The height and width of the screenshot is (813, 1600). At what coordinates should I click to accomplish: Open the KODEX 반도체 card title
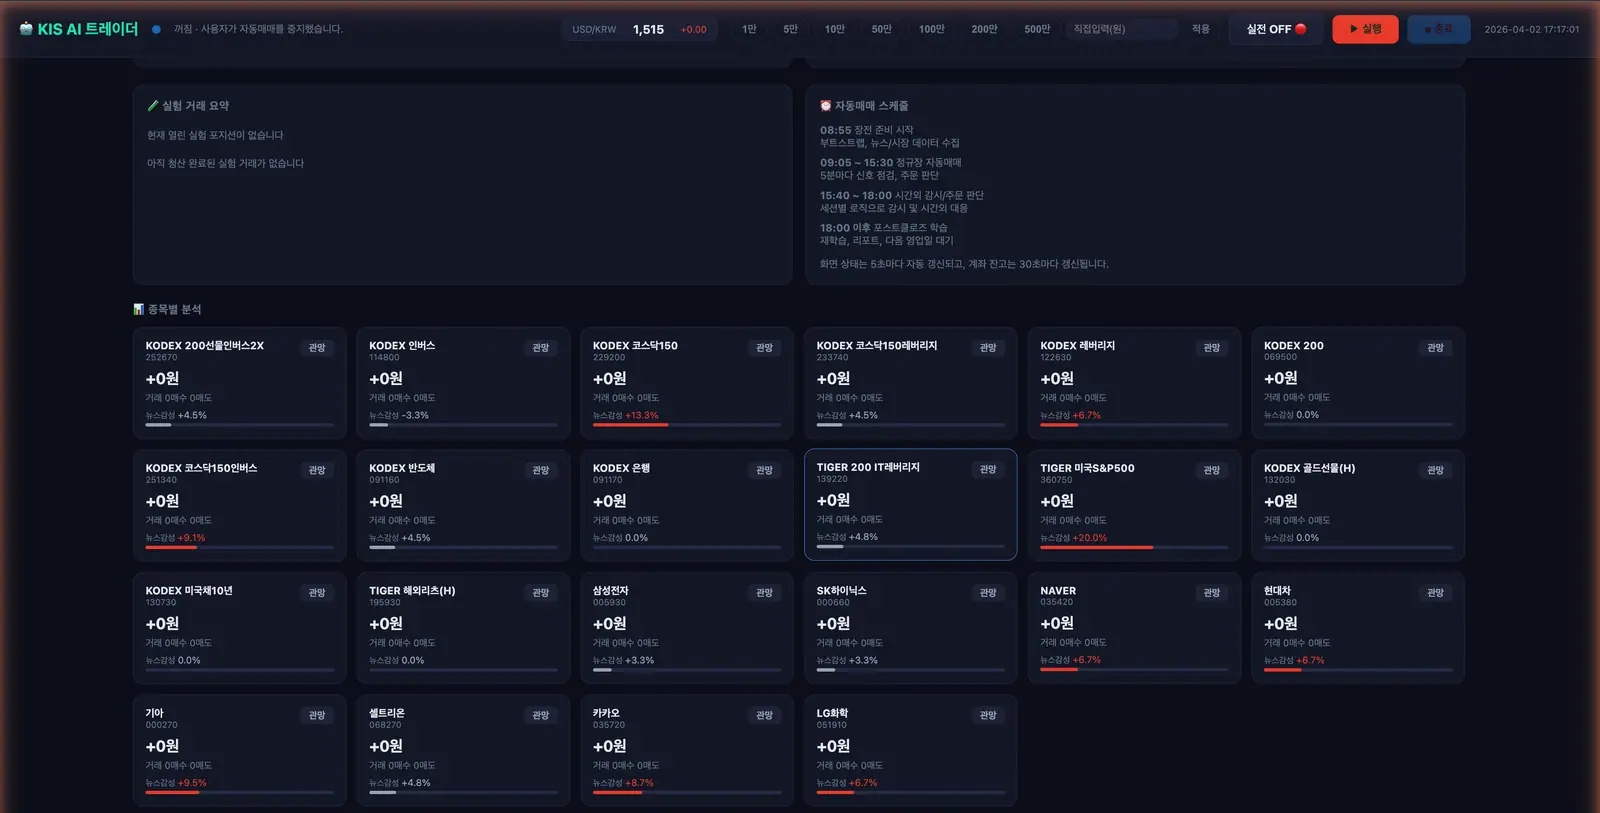click(x=402, y=468)
